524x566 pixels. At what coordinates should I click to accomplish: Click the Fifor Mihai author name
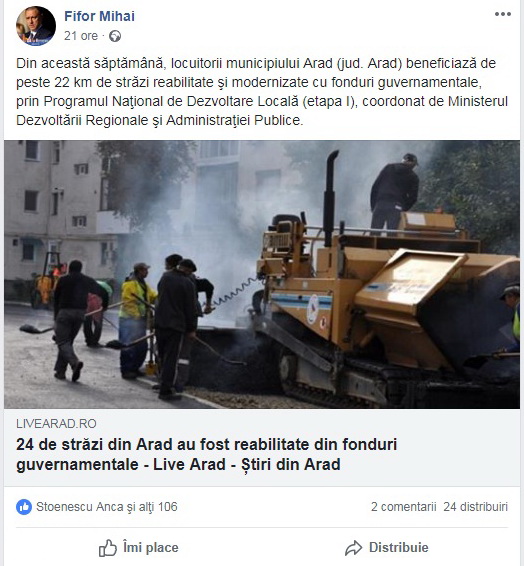[x=99, y=16]
